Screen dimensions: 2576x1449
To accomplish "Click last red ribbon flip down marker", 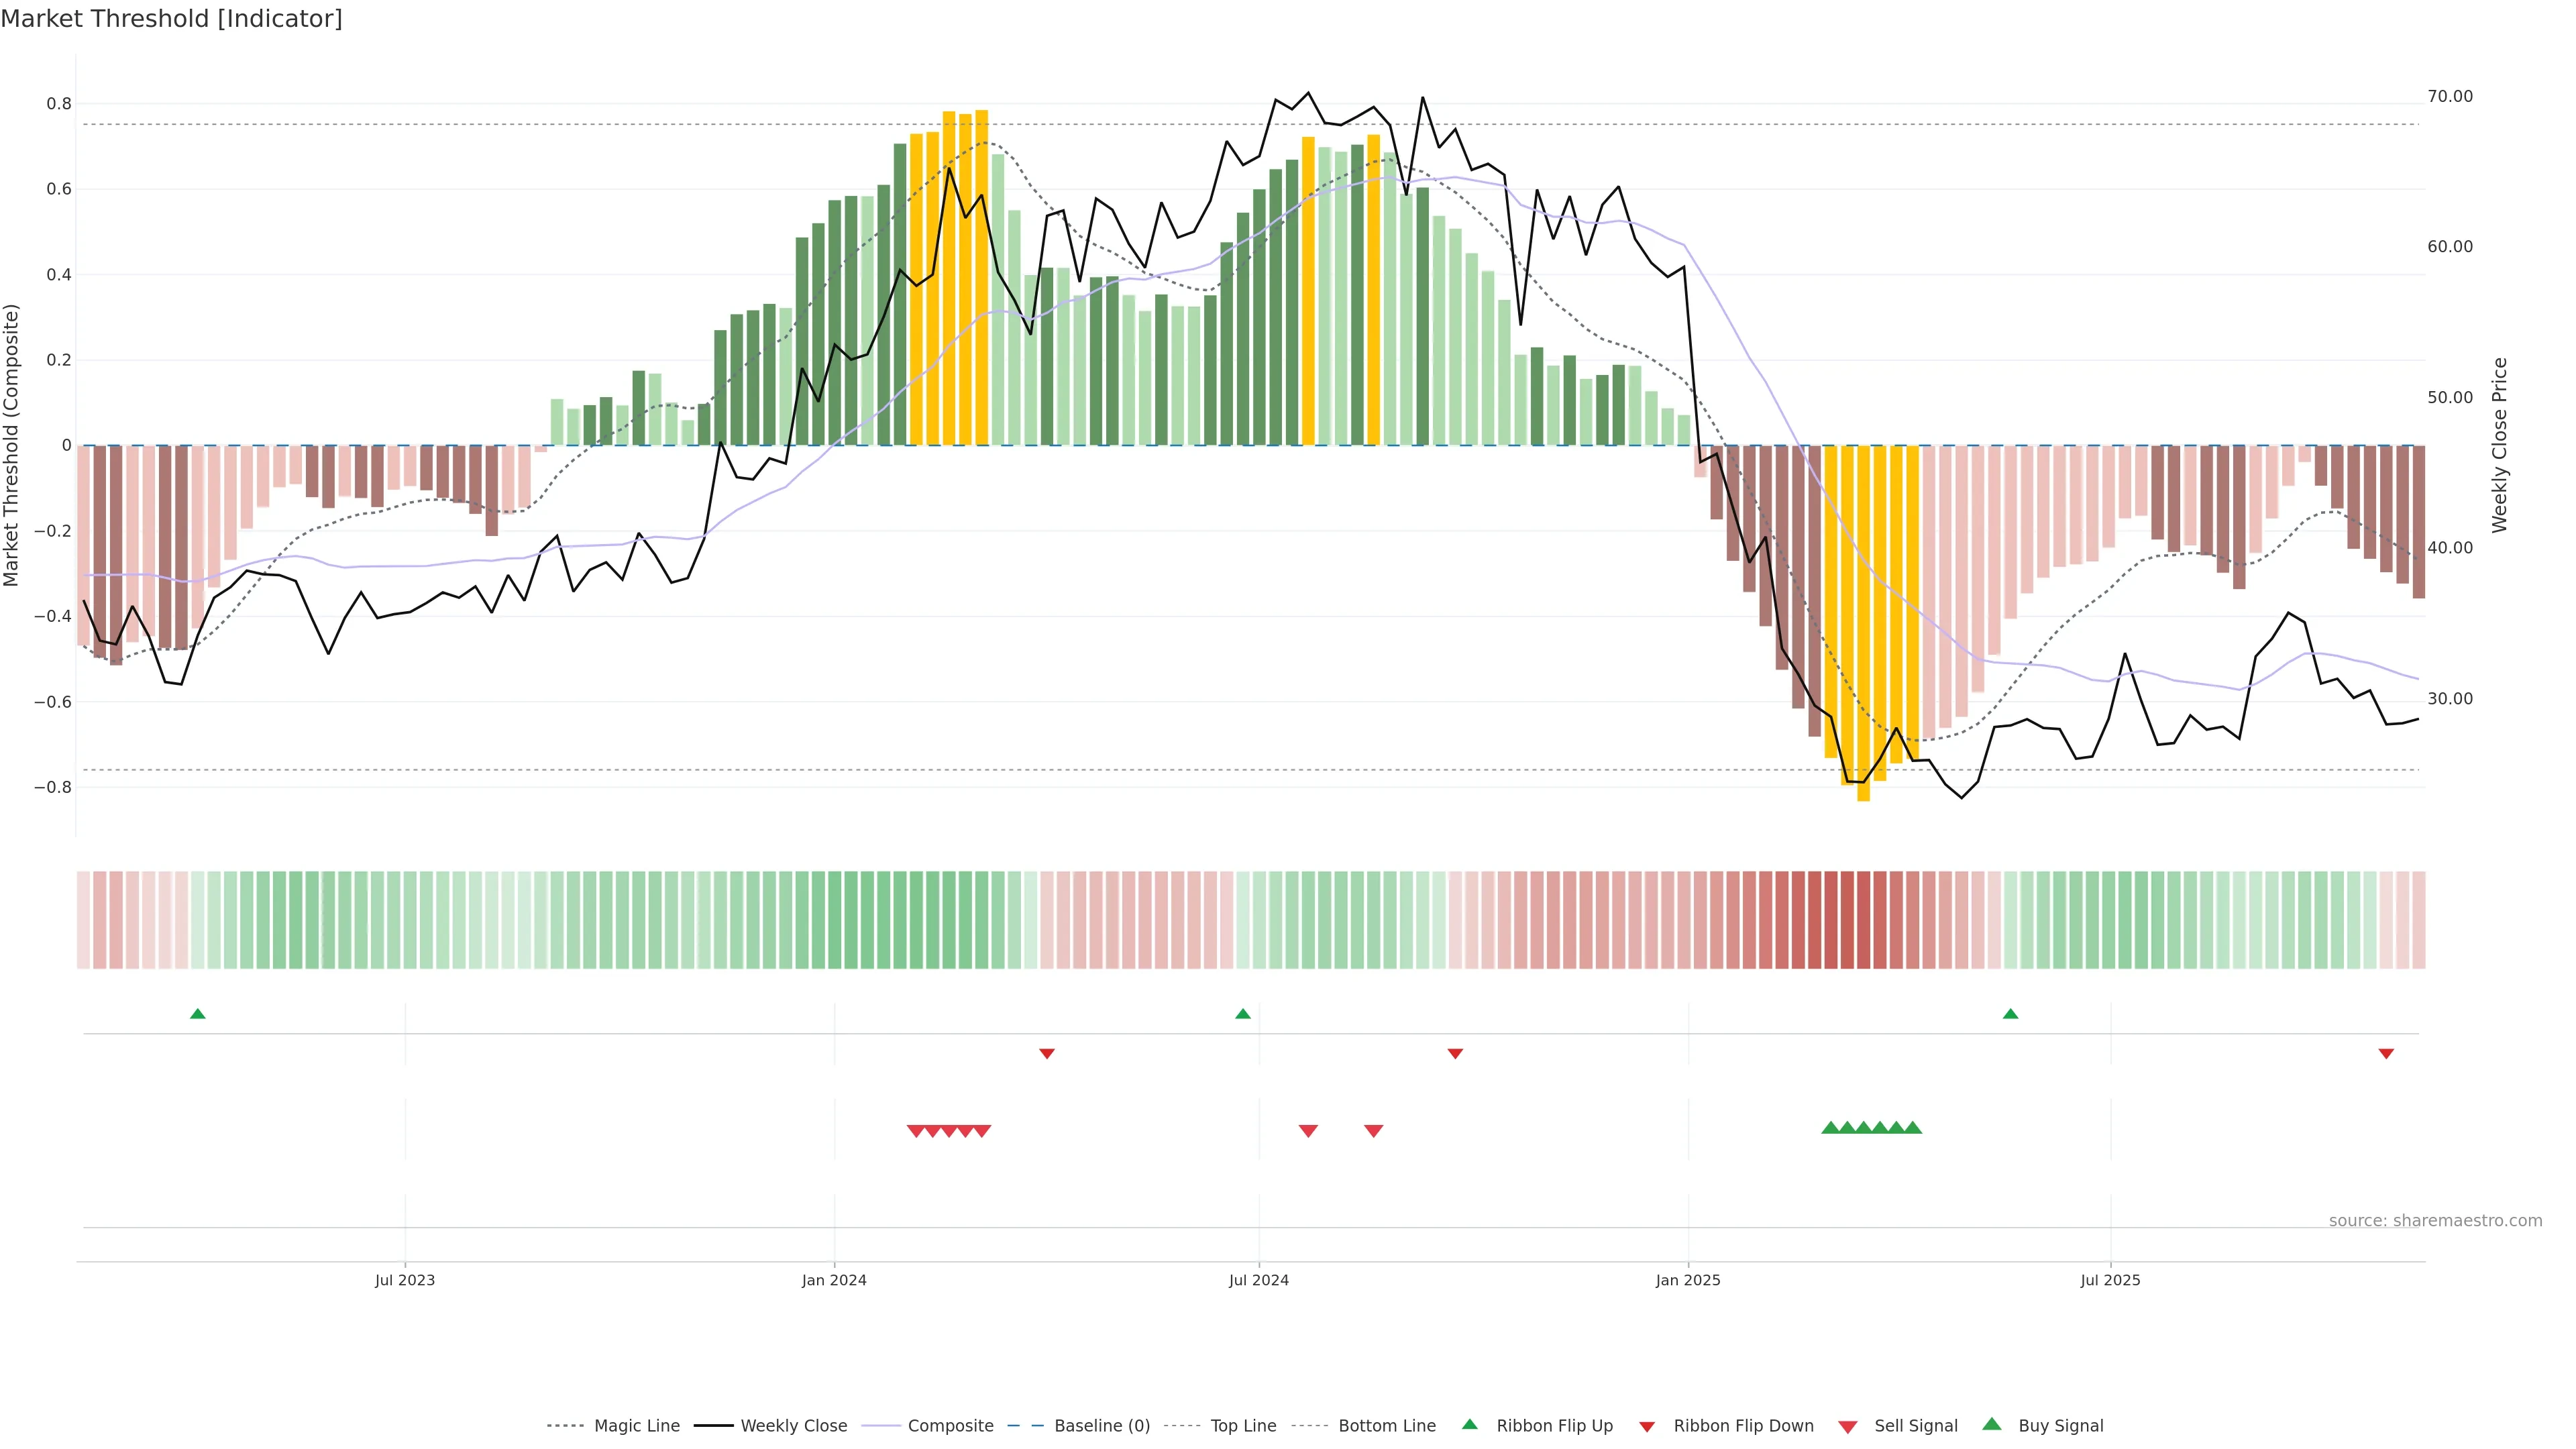I will pyautogui.click(x=2386, y=1053).
